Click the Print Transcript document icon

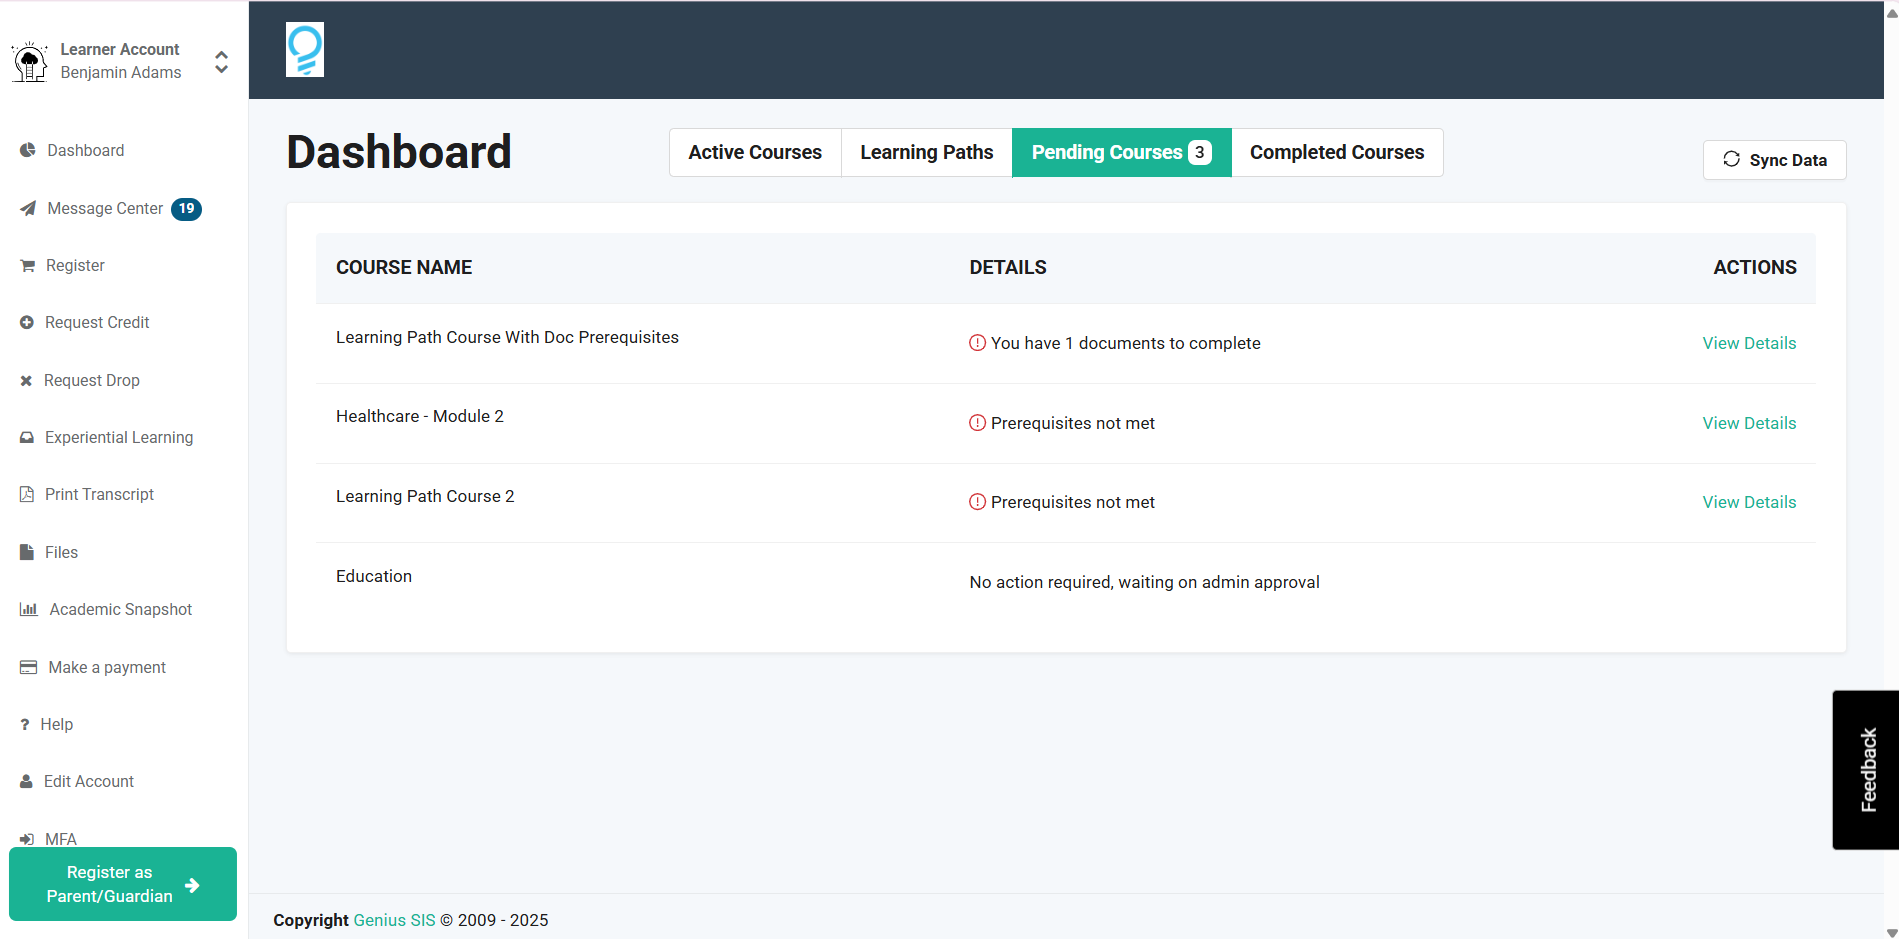(26, 493)
